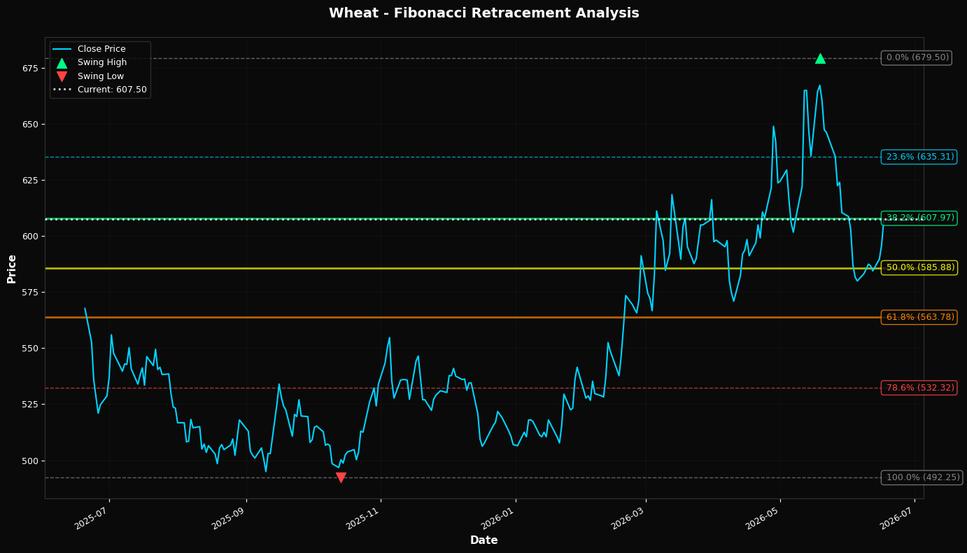Click the 600 price tick label

(x=30, y=237)
